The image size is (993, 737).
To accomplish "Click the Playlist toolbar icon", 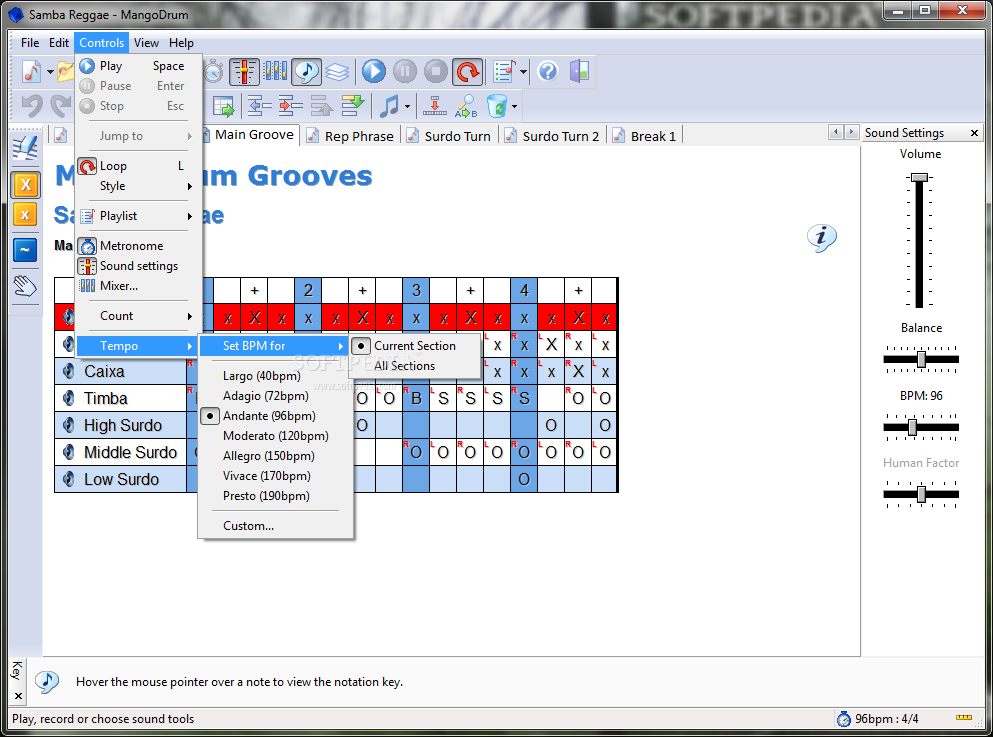I will (x=504, y=72).
